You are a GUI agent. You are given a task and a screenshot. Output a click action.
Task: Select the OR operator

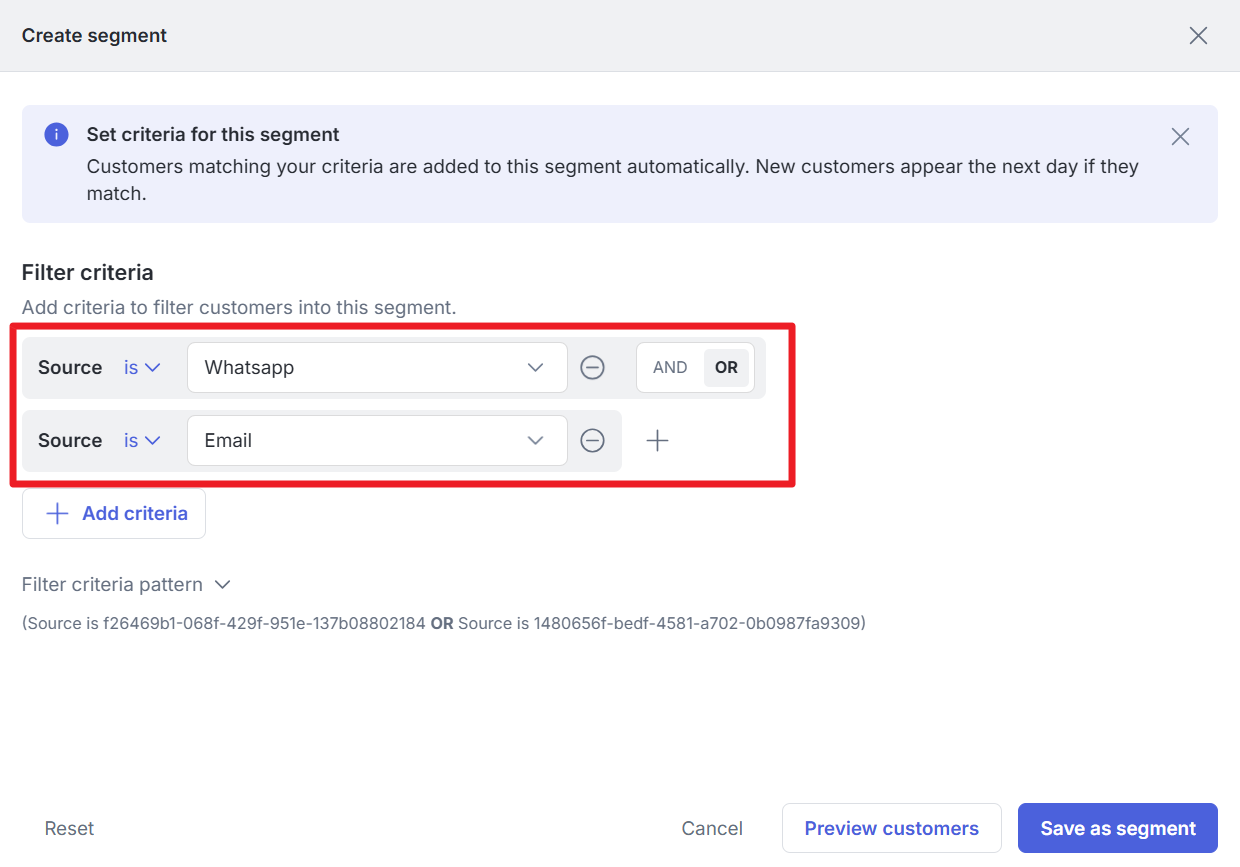tap(726, 368)
